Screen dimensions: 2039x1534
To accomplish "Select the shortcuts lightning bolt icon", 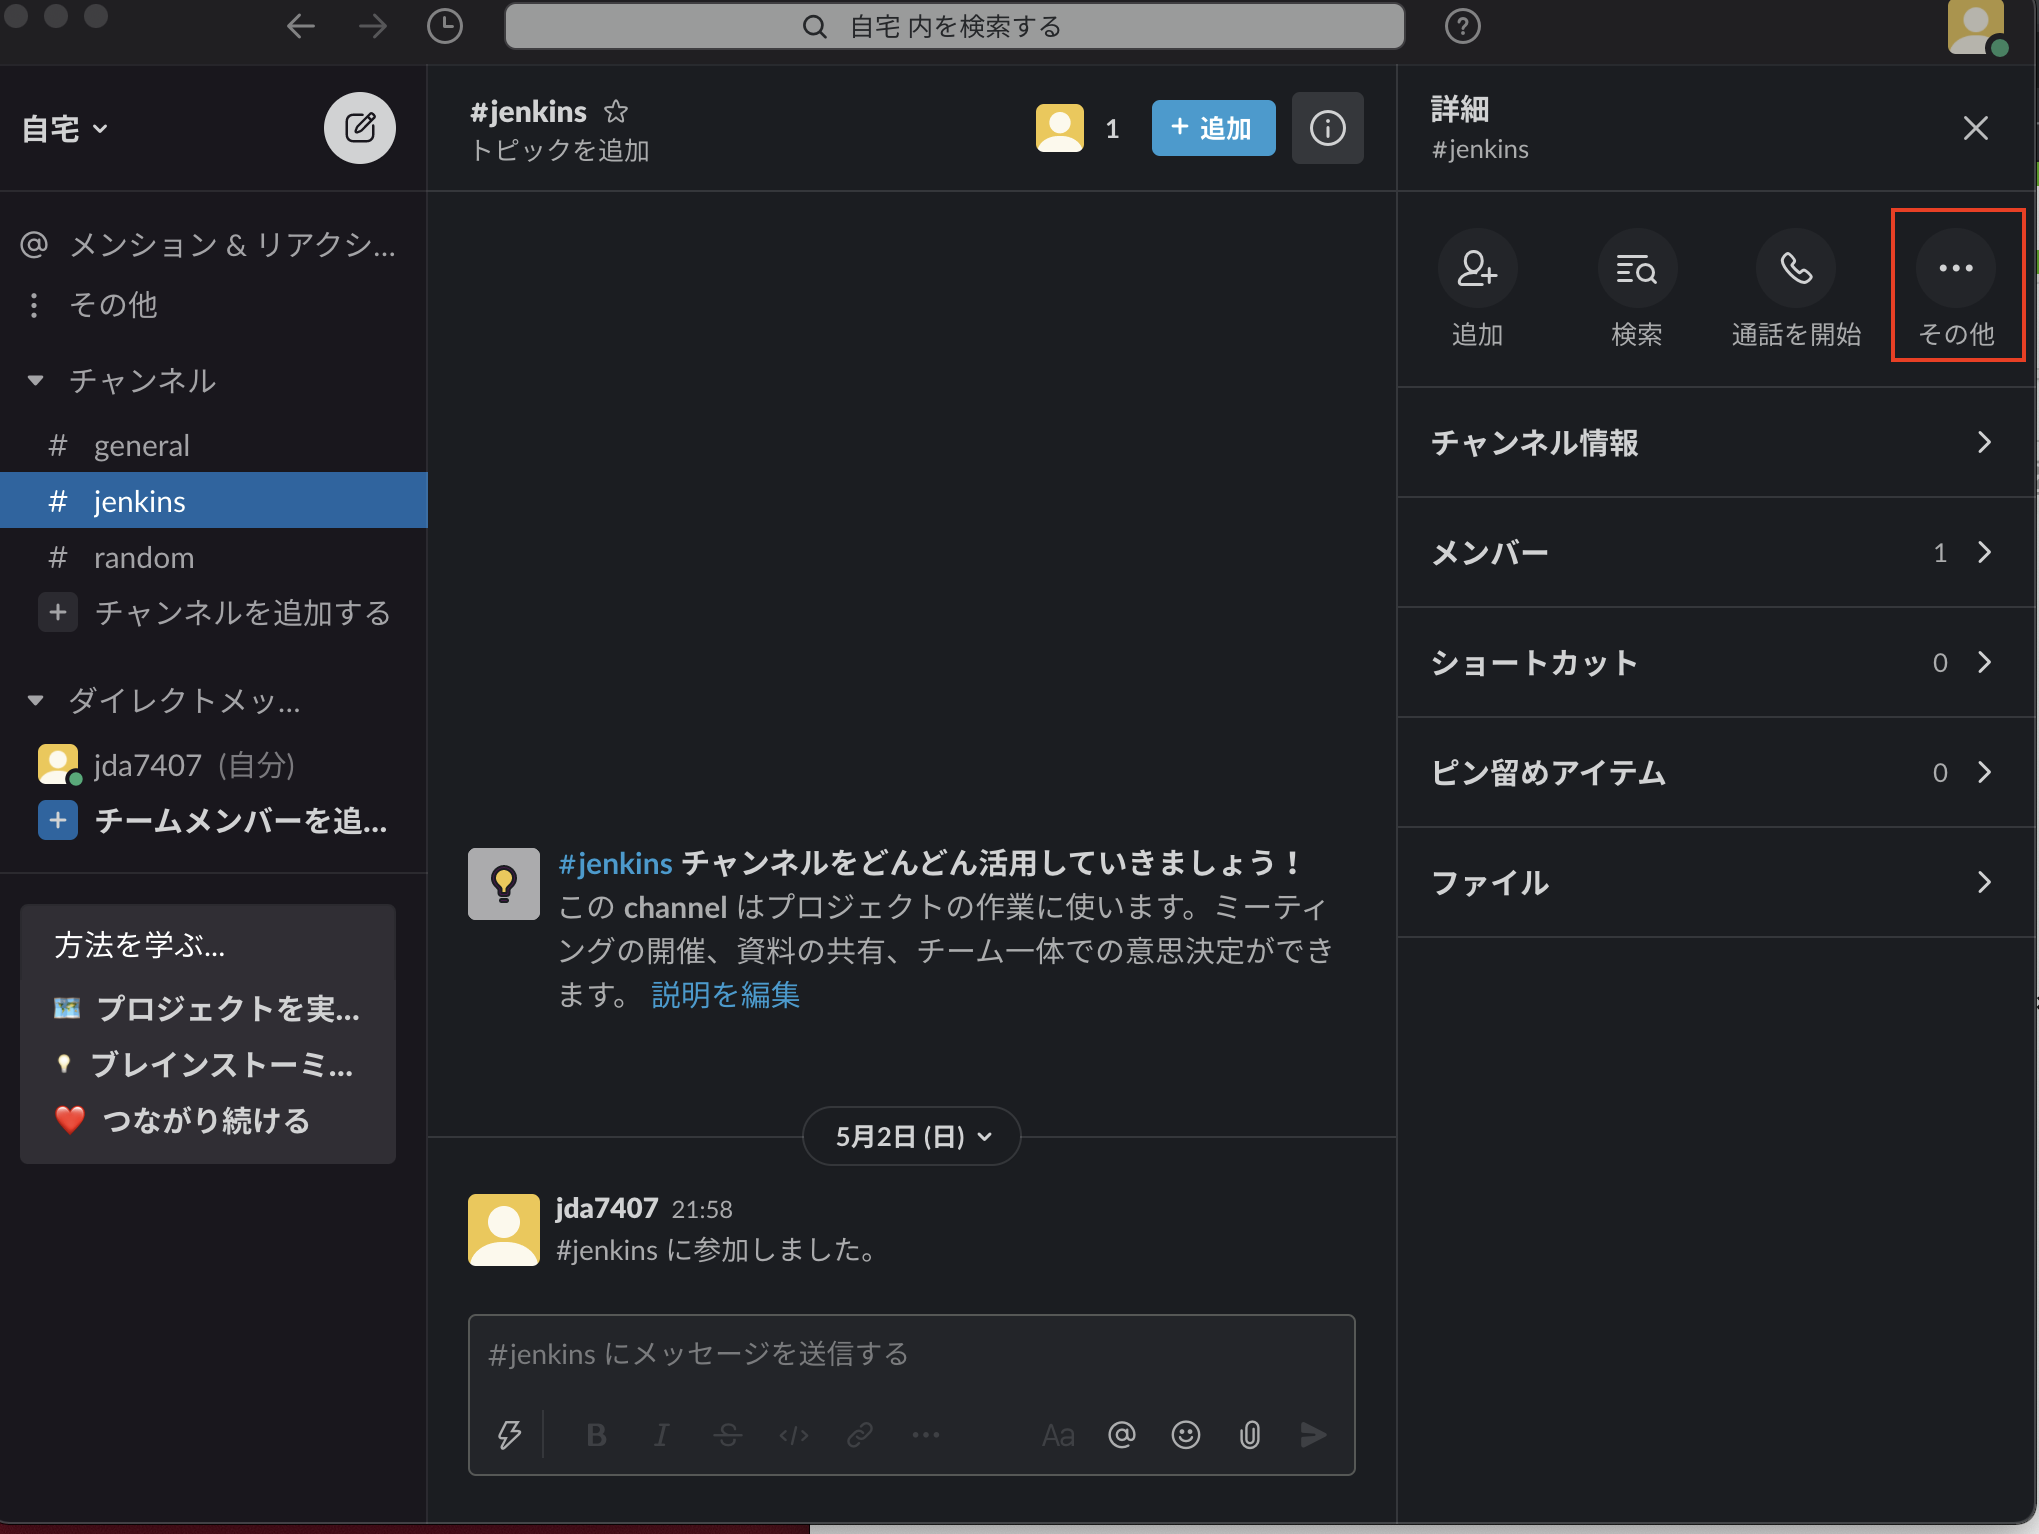I will click(x=508, y=1435).
